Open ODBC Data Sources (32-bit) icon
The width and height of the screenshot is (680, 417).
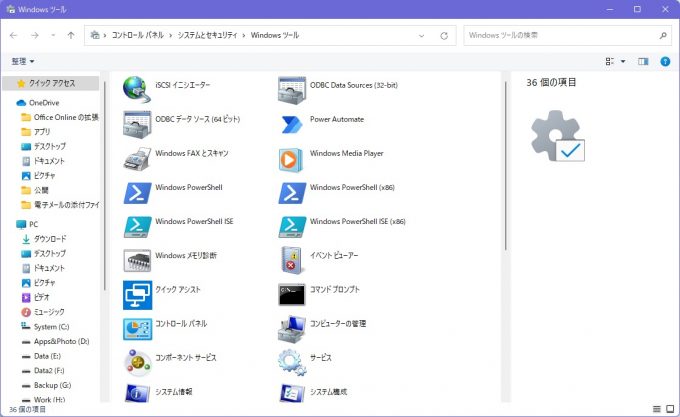pyautogui.click(x=292, y=90)
